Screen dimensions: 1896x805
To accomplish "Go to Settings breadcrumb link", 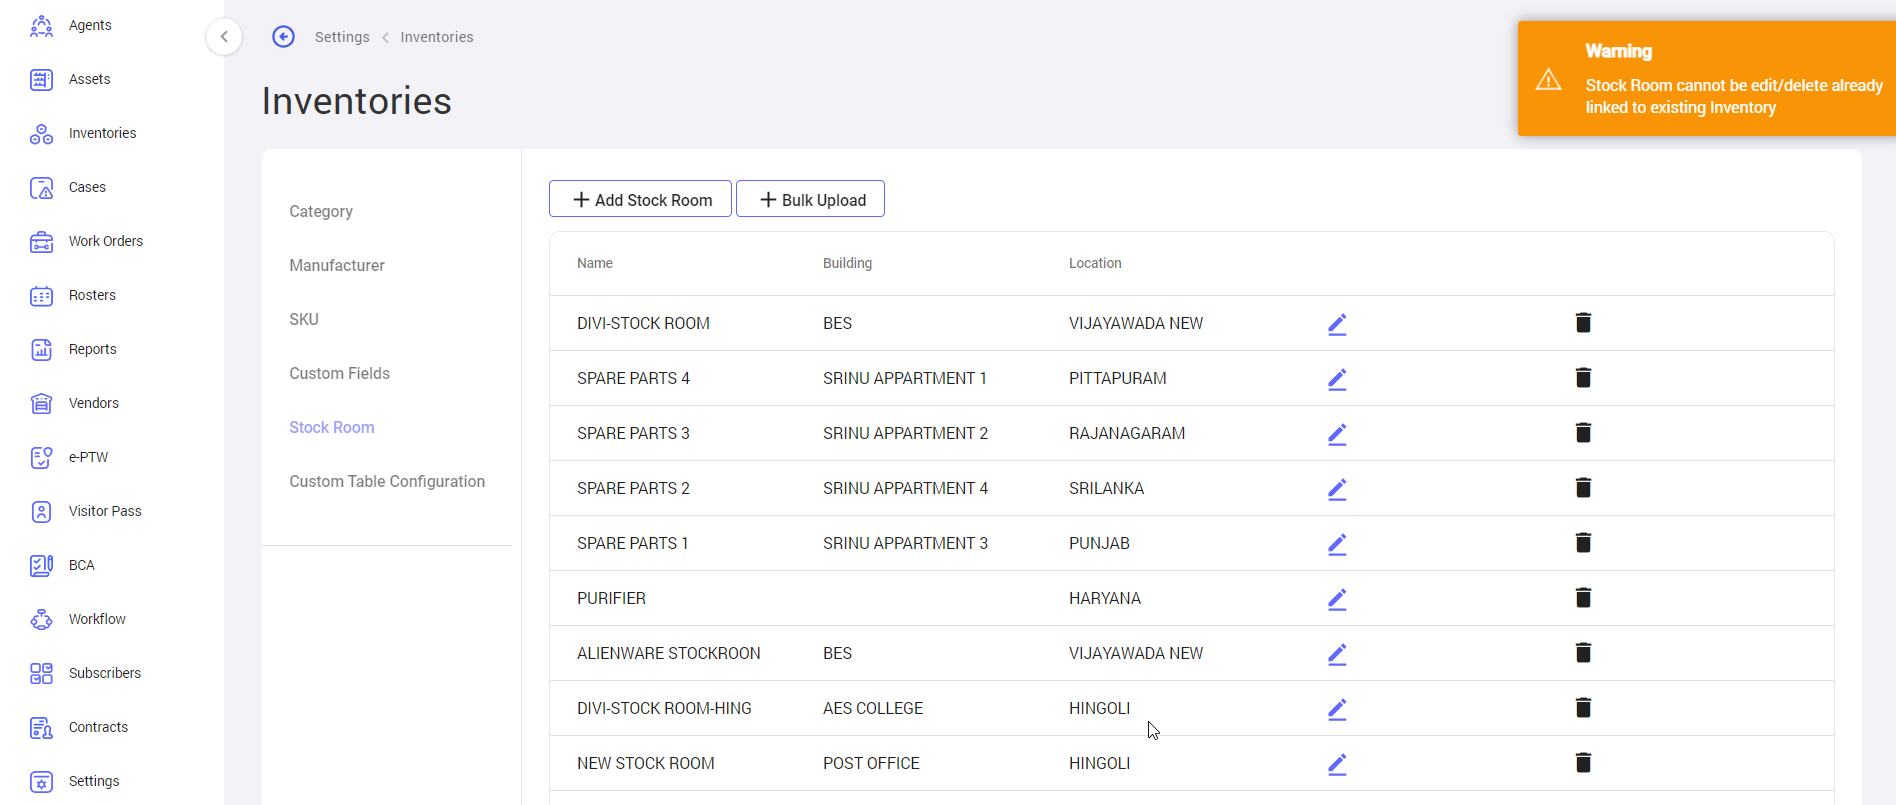I will (342, 37).
